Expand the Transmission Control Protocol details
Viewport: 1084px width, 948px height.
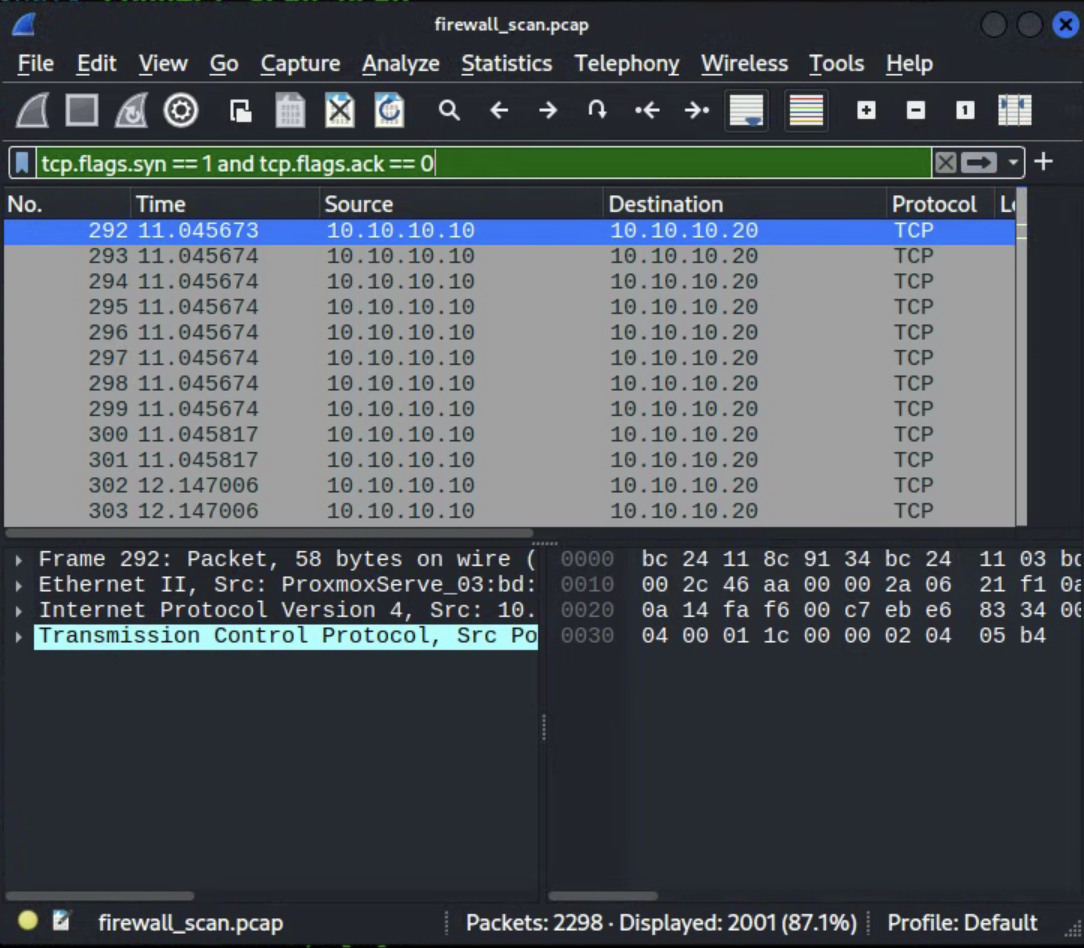18,636
